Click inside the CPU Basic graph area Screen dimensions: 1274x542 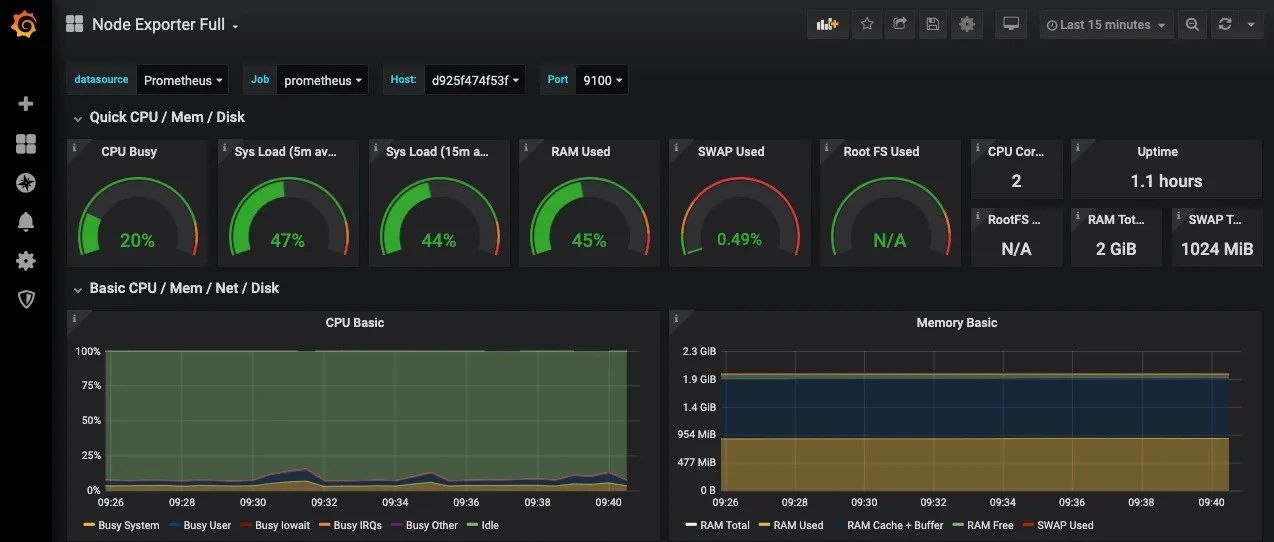point(366,420)
